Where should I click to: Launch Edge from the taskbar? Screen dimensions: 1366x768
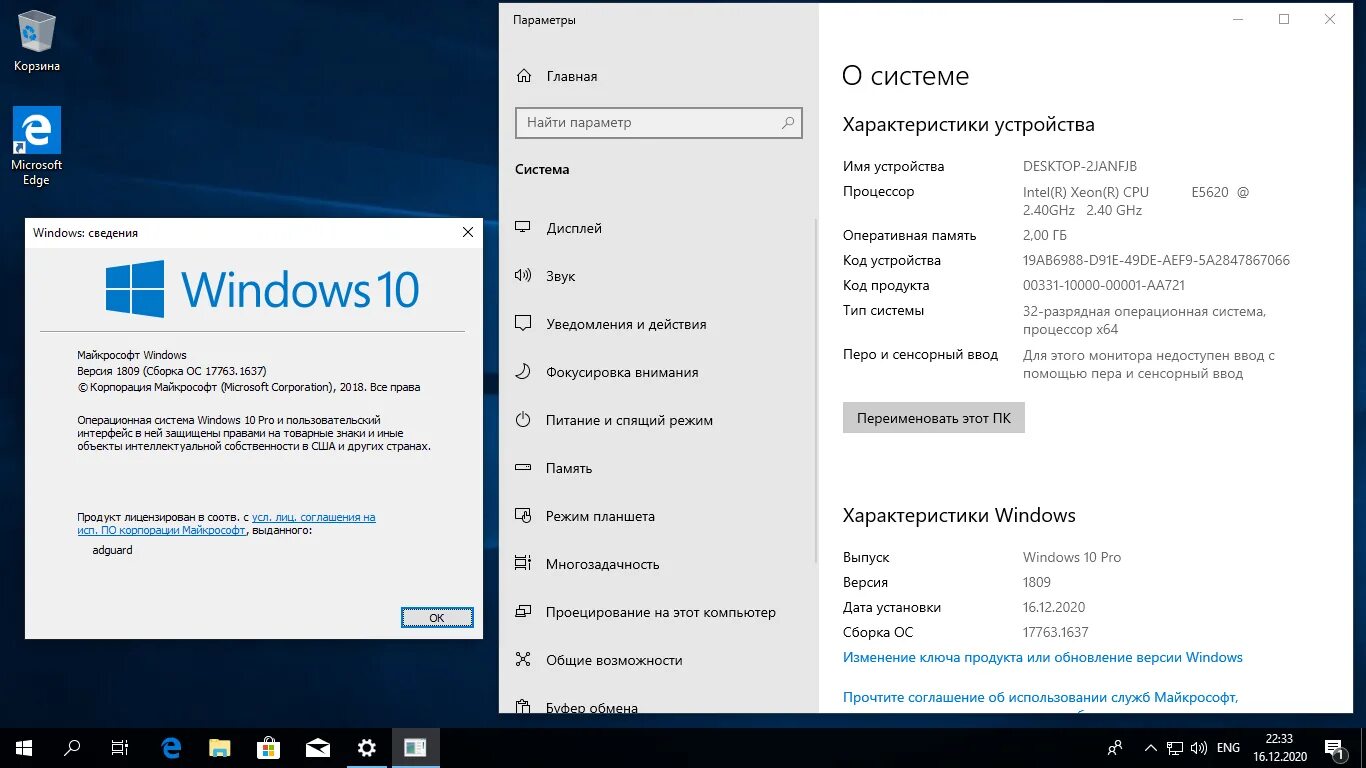[x=171, y=748]
